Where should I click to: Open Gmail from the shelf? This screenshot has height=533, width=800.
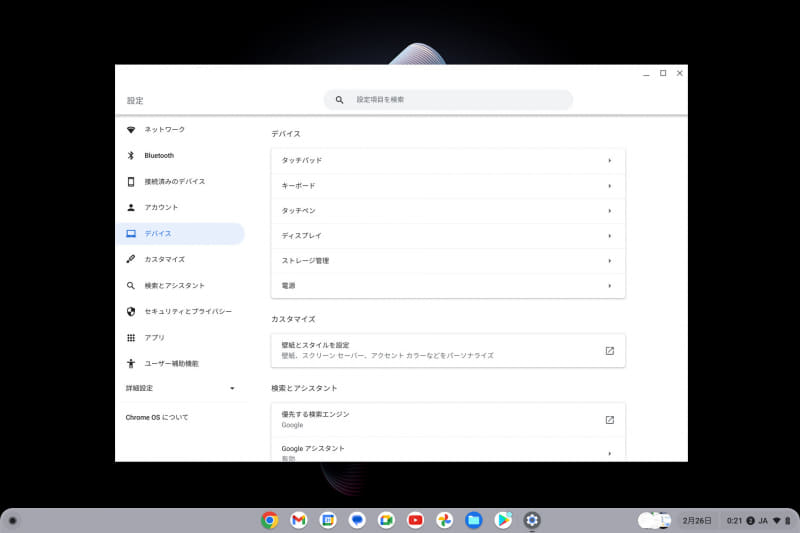point(299,520)
